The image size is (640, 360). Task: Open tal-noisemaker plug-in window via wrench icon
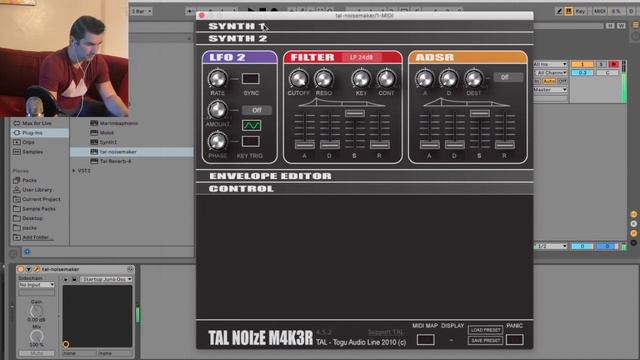point(37,269)
